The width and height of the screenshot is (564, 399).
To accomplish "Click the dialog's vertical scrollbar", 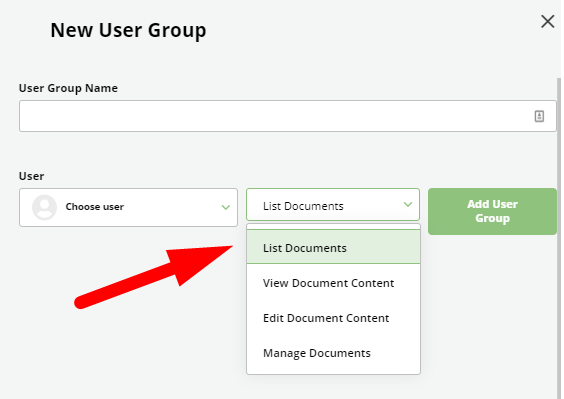I will 559,237.
